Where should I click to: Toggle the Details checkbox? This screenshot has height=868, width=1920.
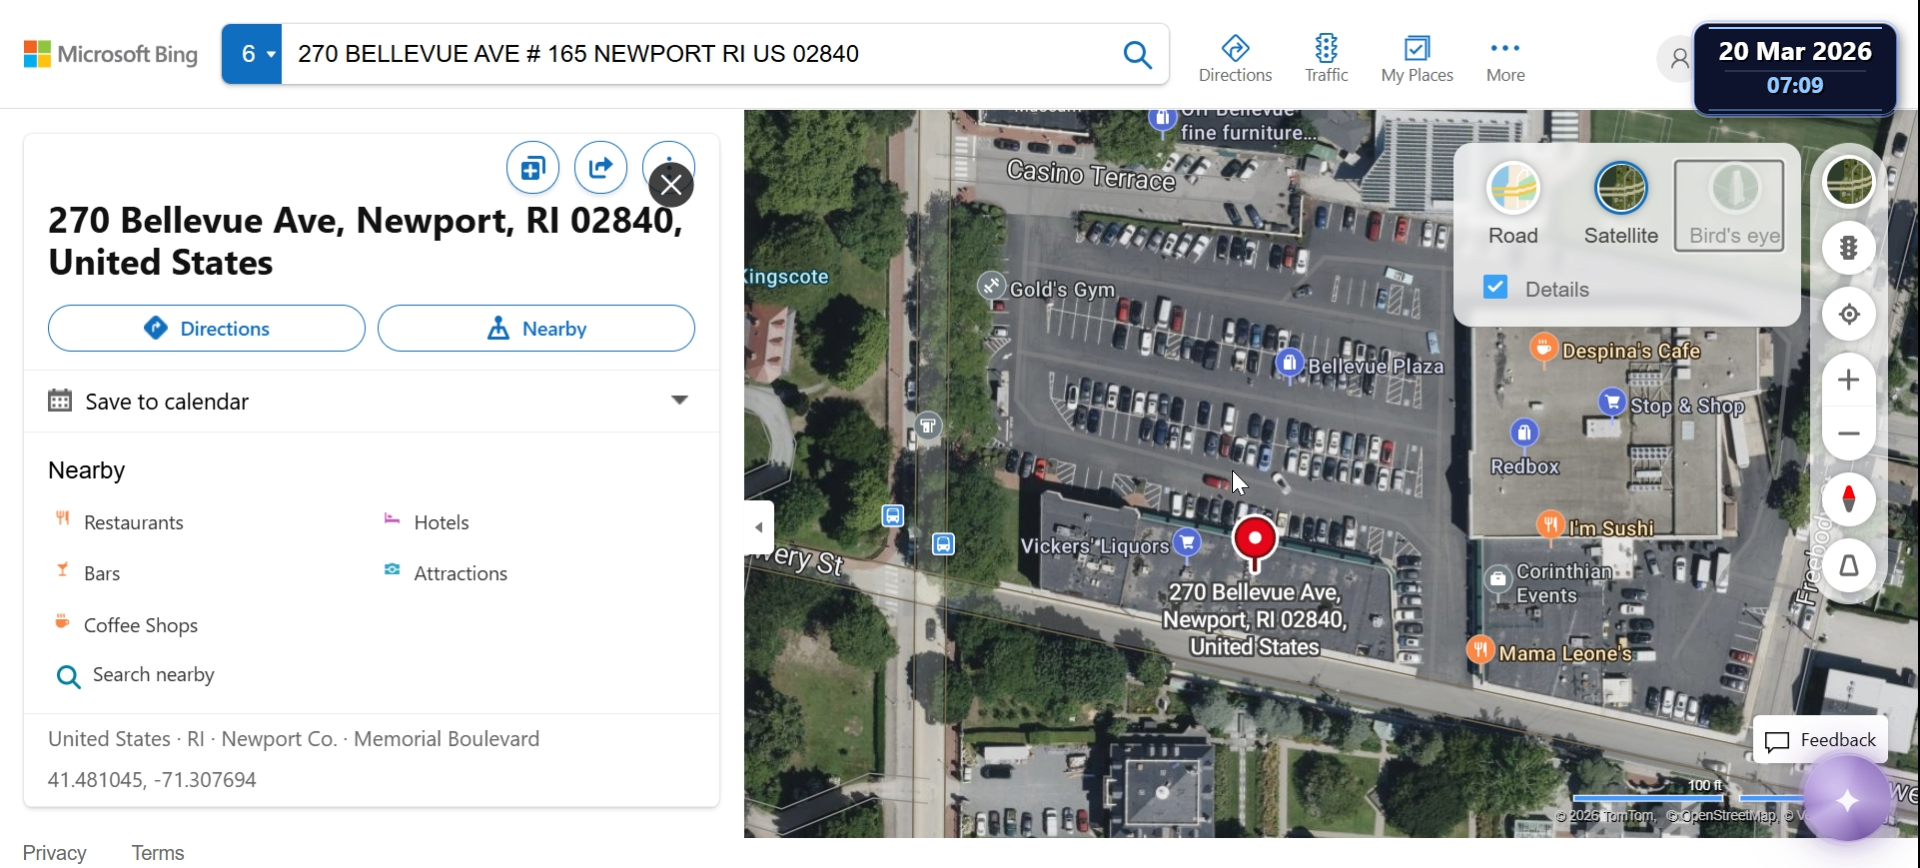point(1495,288)
